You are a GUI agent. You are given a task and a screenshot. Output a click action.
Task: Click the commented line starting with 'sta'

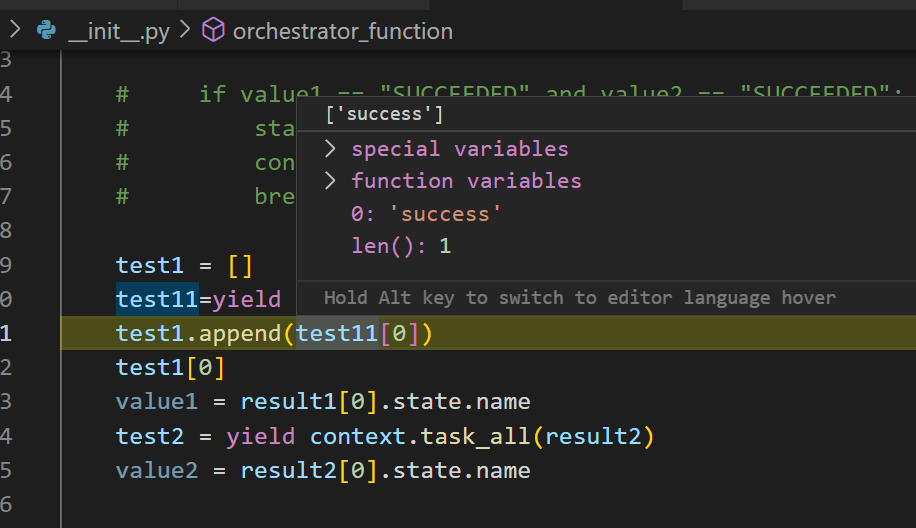206,128
